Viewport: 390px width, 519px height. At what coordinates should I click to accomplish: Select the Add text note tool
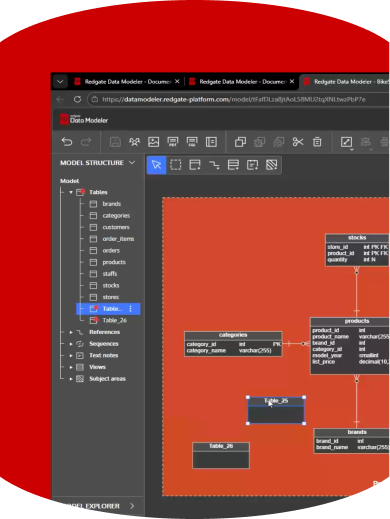click(x=252, y=165)
